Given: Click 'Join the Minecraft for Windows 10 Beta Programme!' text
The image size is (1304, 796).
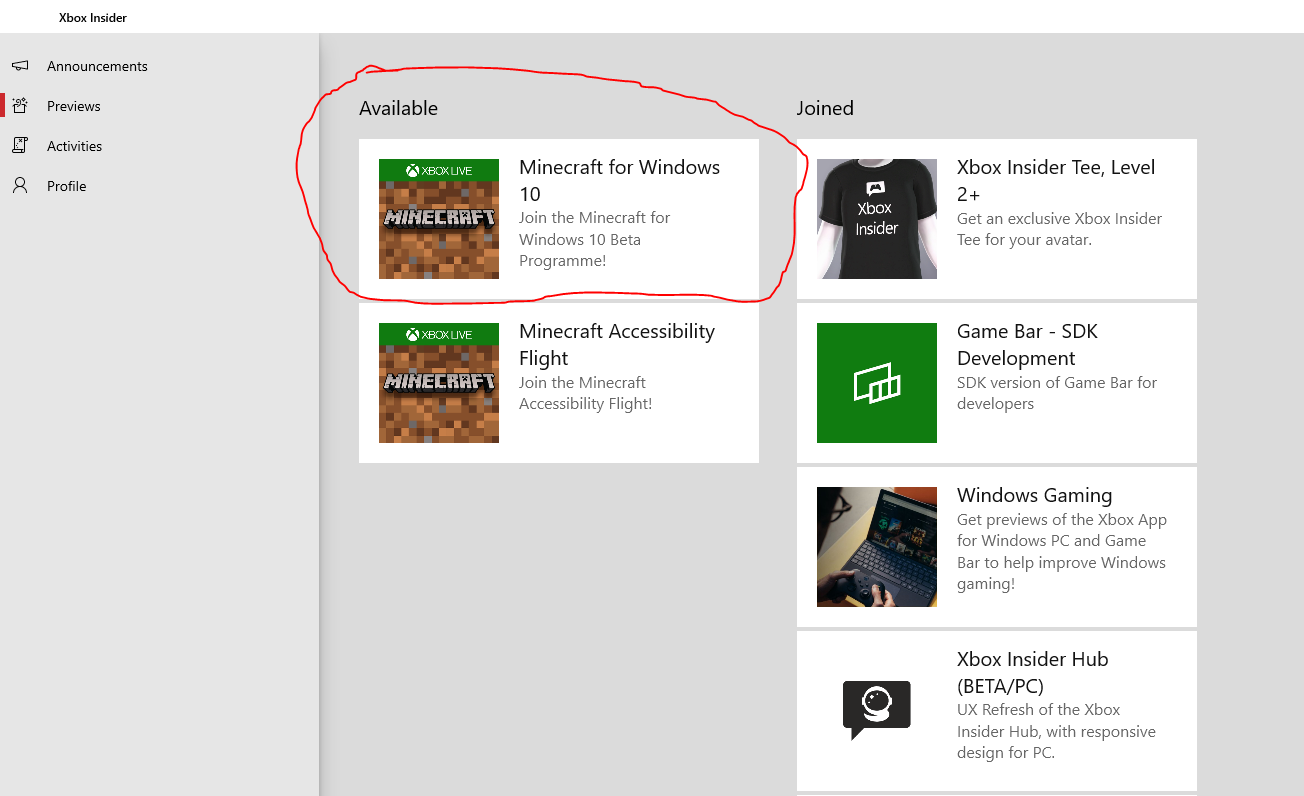Looking at the screenshot, I should (595, 239).
